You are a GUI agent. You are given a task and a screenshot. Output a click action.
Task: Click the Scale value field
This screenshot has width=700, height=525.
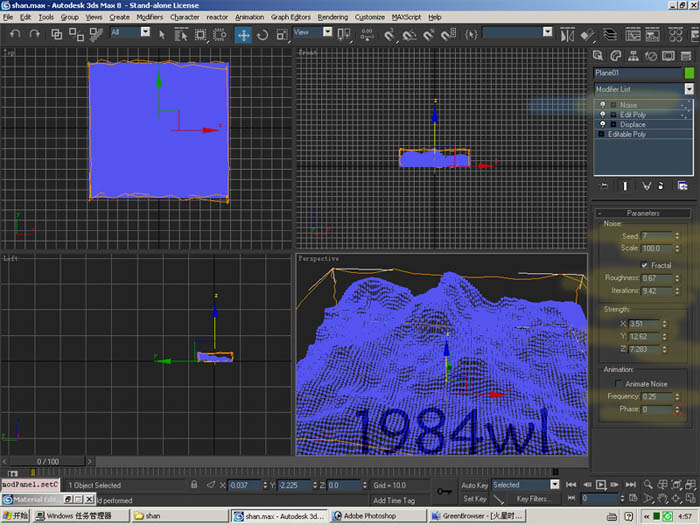click(657, 248)
